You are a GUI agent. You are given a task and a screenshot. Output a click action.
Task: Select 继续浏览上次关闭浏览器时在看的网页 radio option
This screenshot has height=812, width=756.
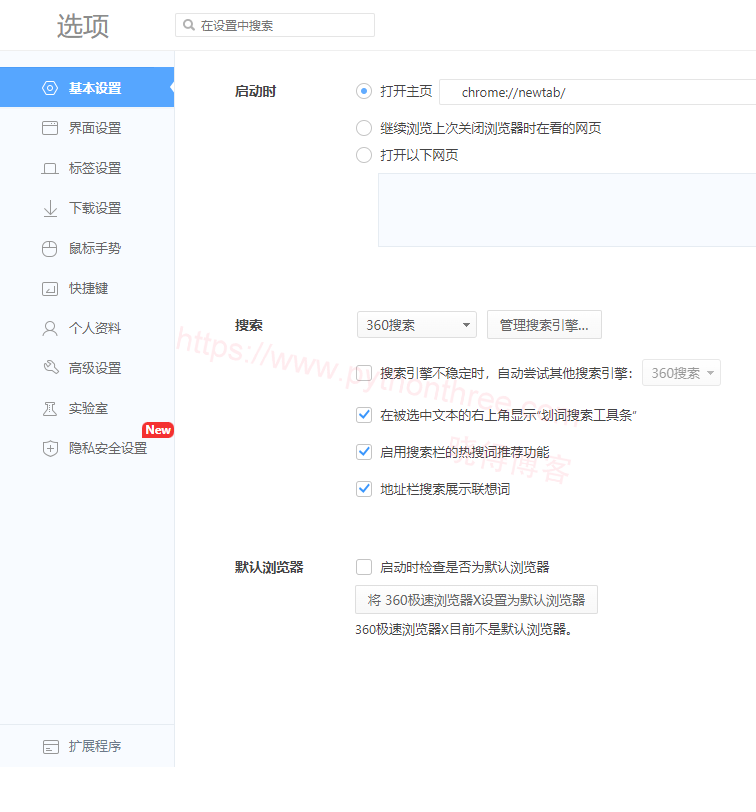(364, 128)
